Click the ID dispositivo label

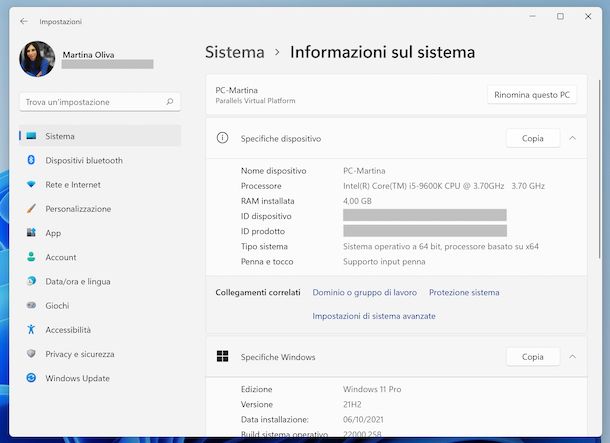(x=266, y=216)
